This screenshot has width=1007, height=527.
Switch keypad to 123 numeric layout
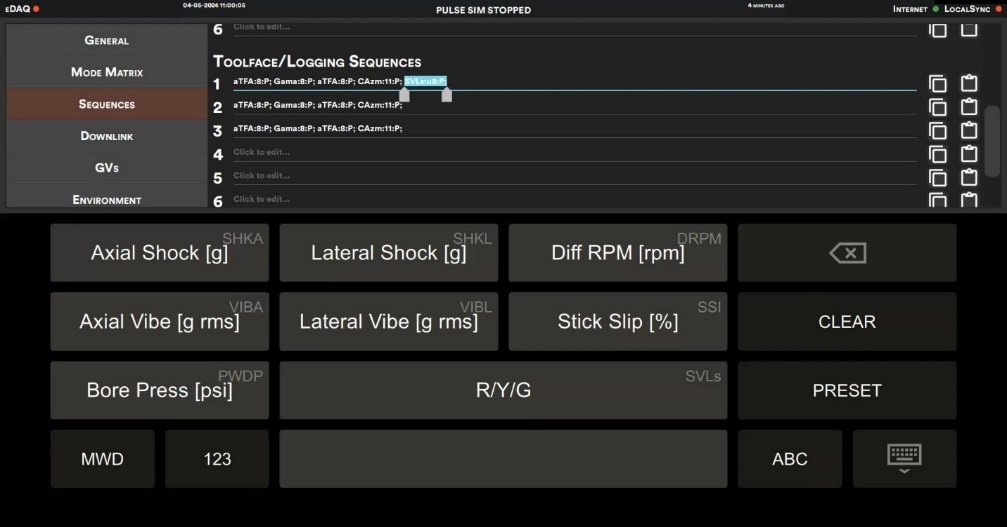click(217, 459)
